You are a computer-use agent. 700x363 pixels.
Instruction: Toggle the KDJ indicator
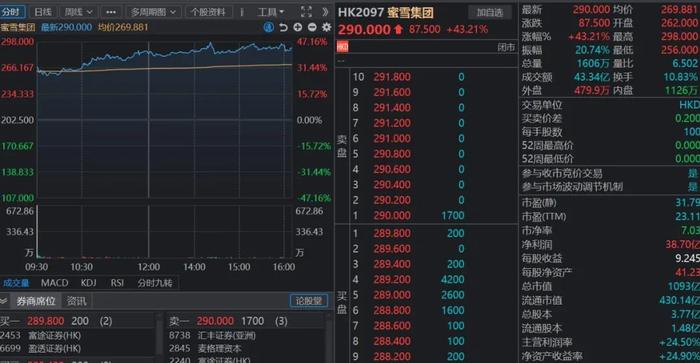point(88,283)
